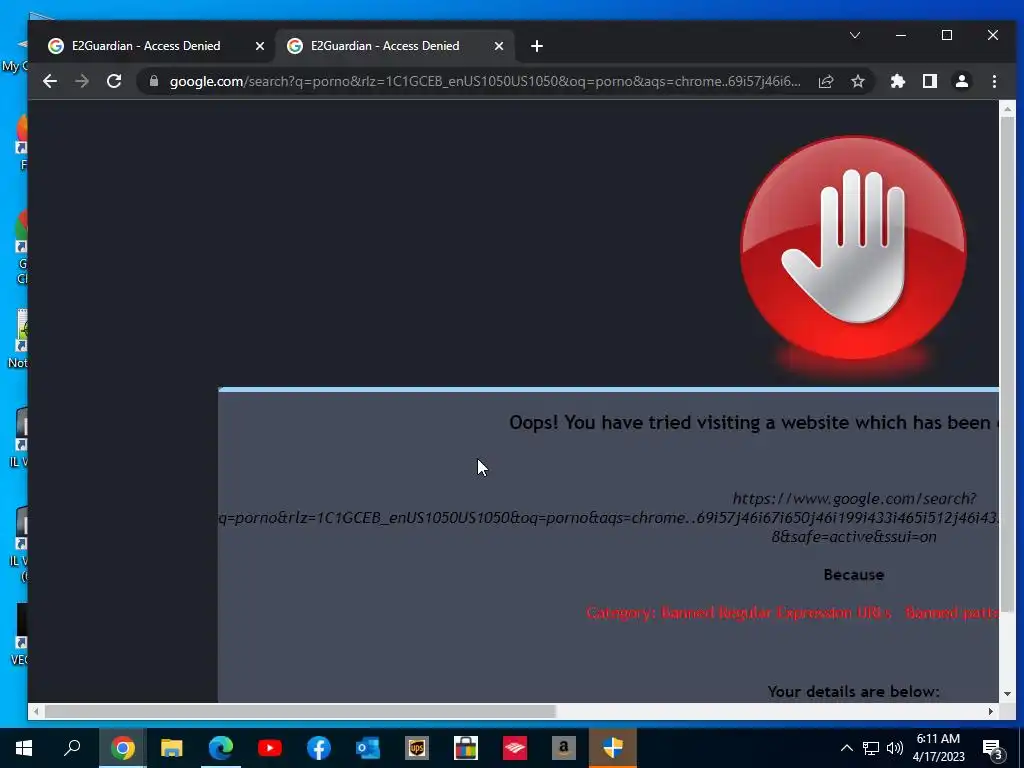View site security lock info

point(154,81)
